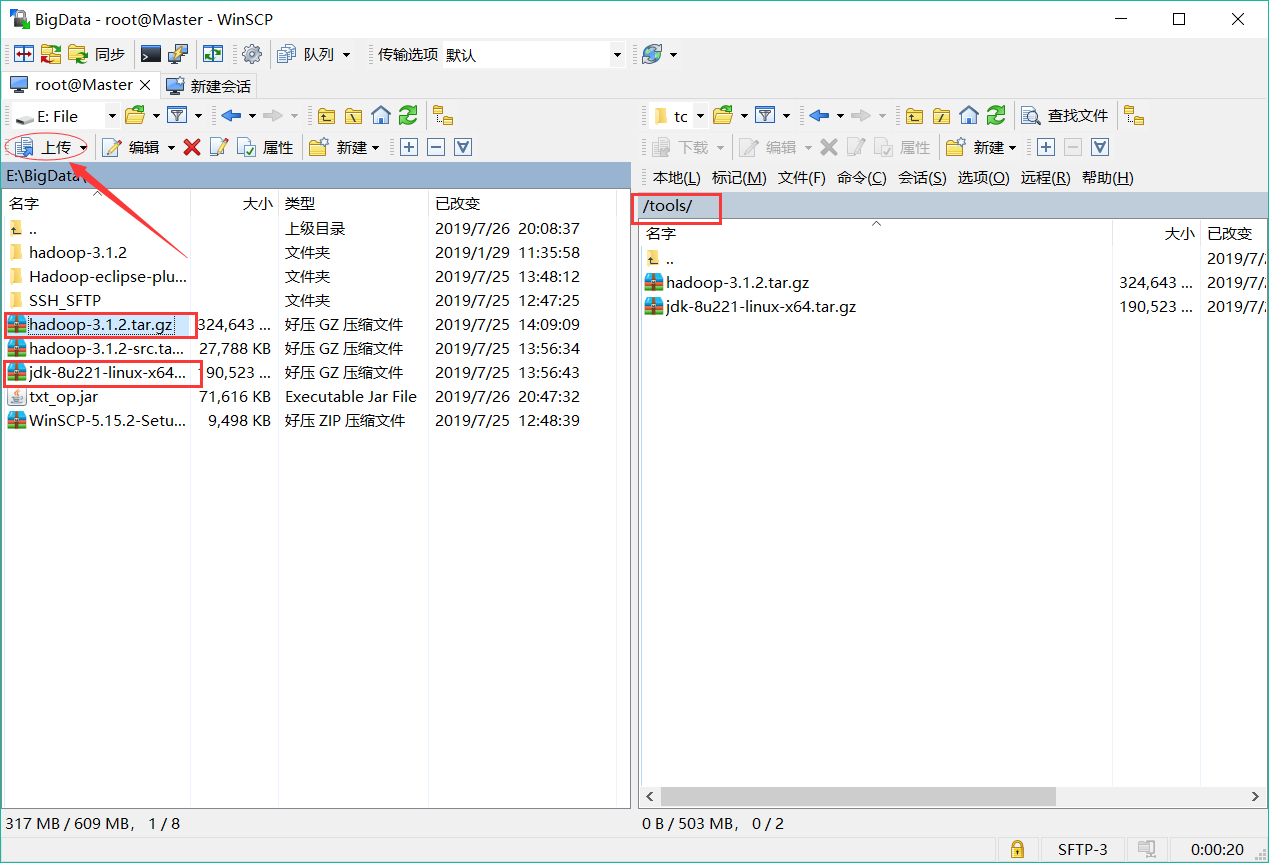Click the globe icon in top toolbar
The height and width of the screenshot is (863, 1269).
click(x=652, y=54)
